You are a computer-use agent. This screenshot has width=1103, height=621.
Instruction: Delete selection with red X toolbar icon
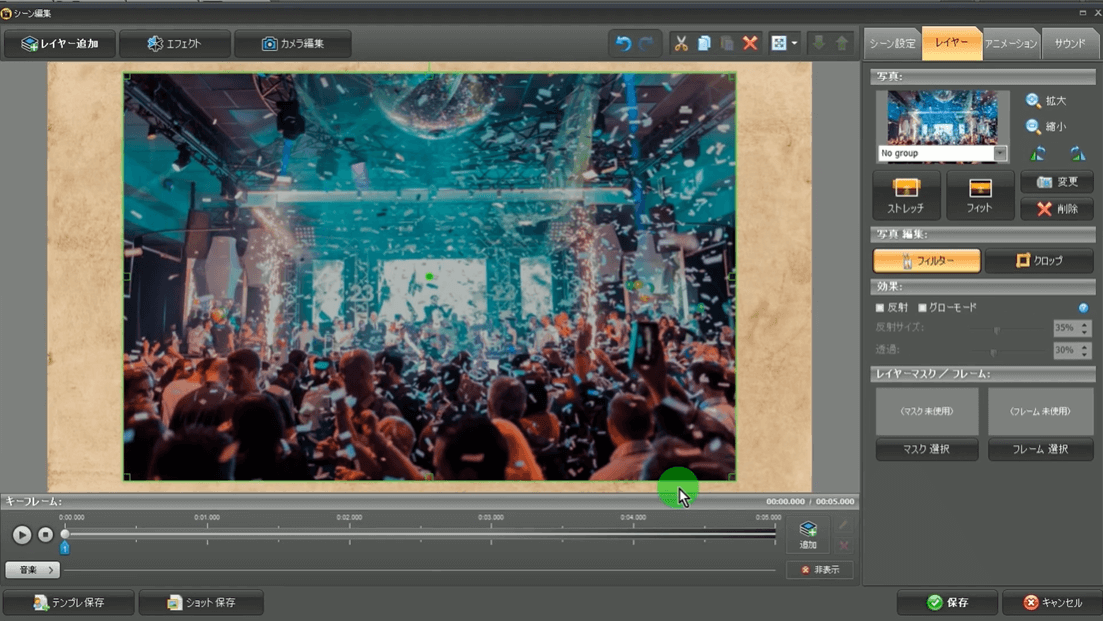[750, 44]
